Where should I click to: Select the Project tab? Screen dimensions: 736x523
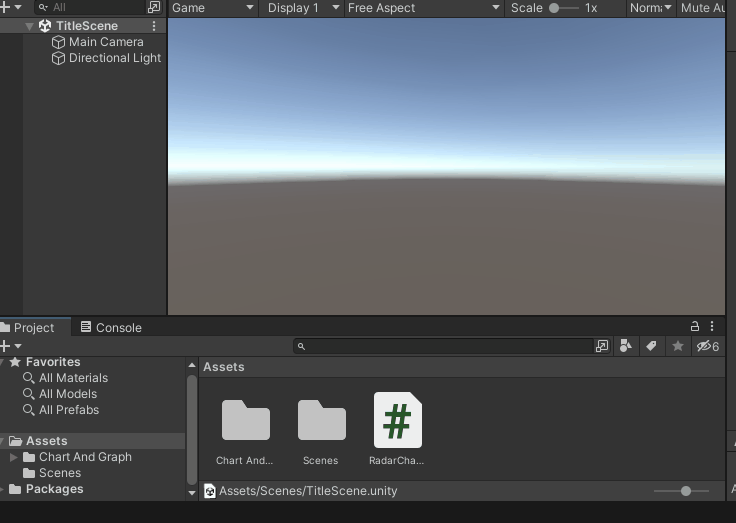tap(33, 327)
